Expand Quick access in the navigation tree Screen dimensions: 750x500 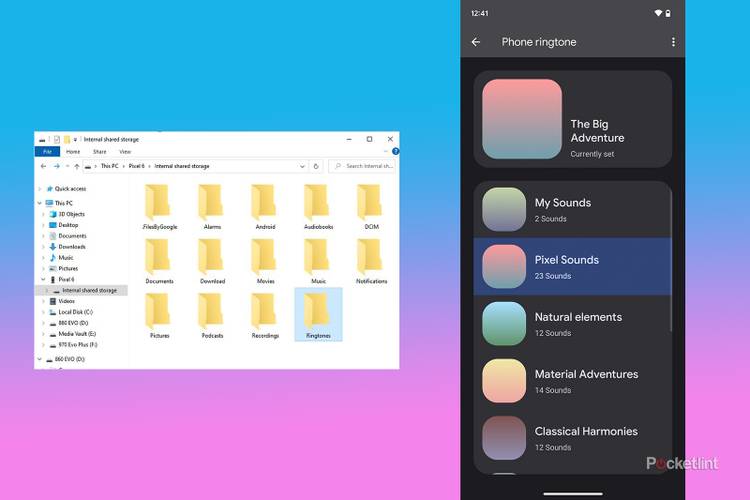(x=40, y=189)
